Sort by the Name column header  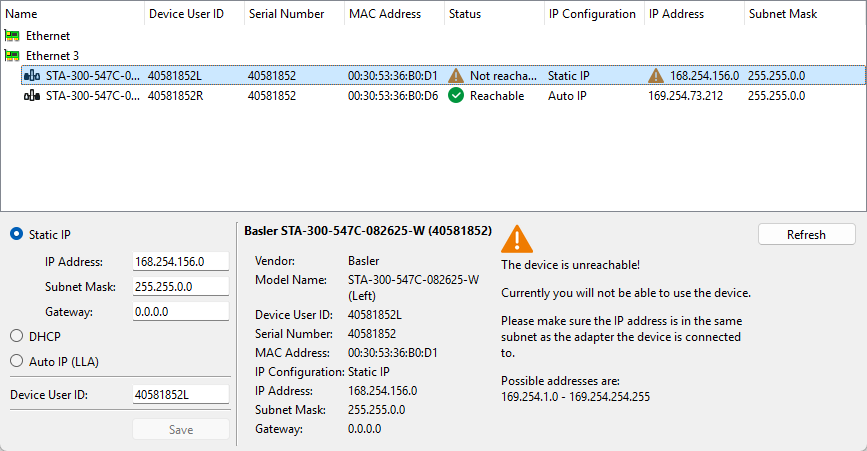click(x=72, y=14)
